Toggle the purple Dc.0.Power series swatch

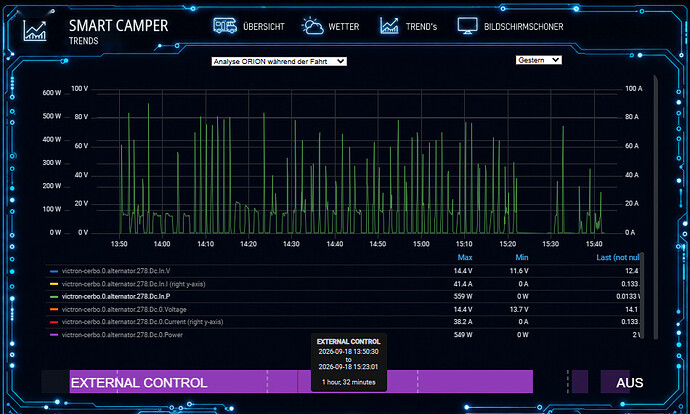coord(55,335)
